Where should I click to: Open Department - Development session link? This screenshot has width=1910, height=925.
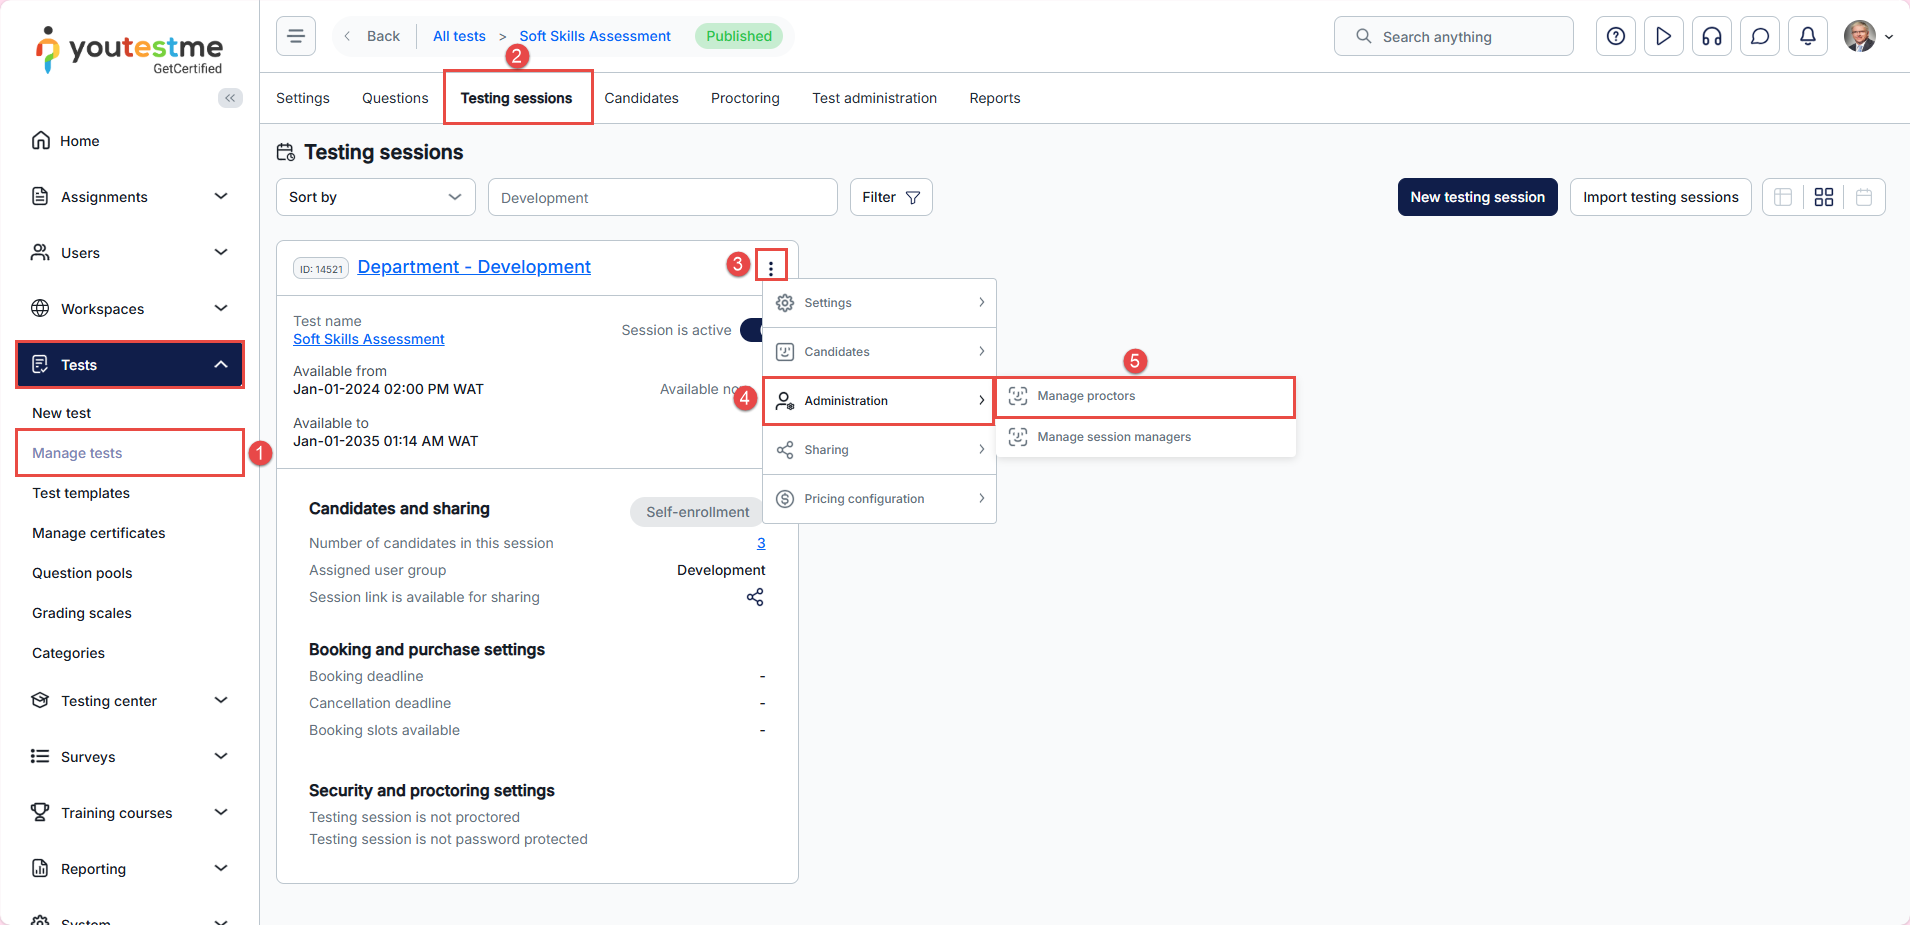[474, 267]
